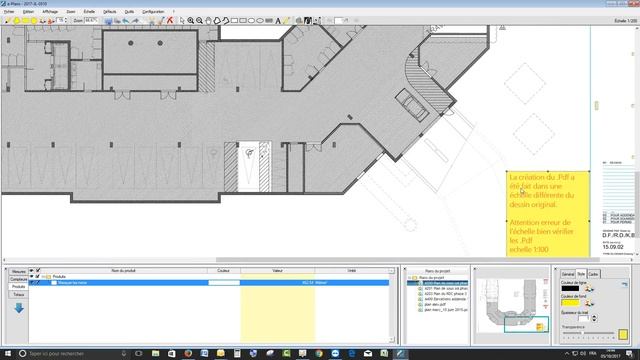The height and width of the screenshot is (360, 640).
Task: Pick the text annotation A tool
Action: 278,21
